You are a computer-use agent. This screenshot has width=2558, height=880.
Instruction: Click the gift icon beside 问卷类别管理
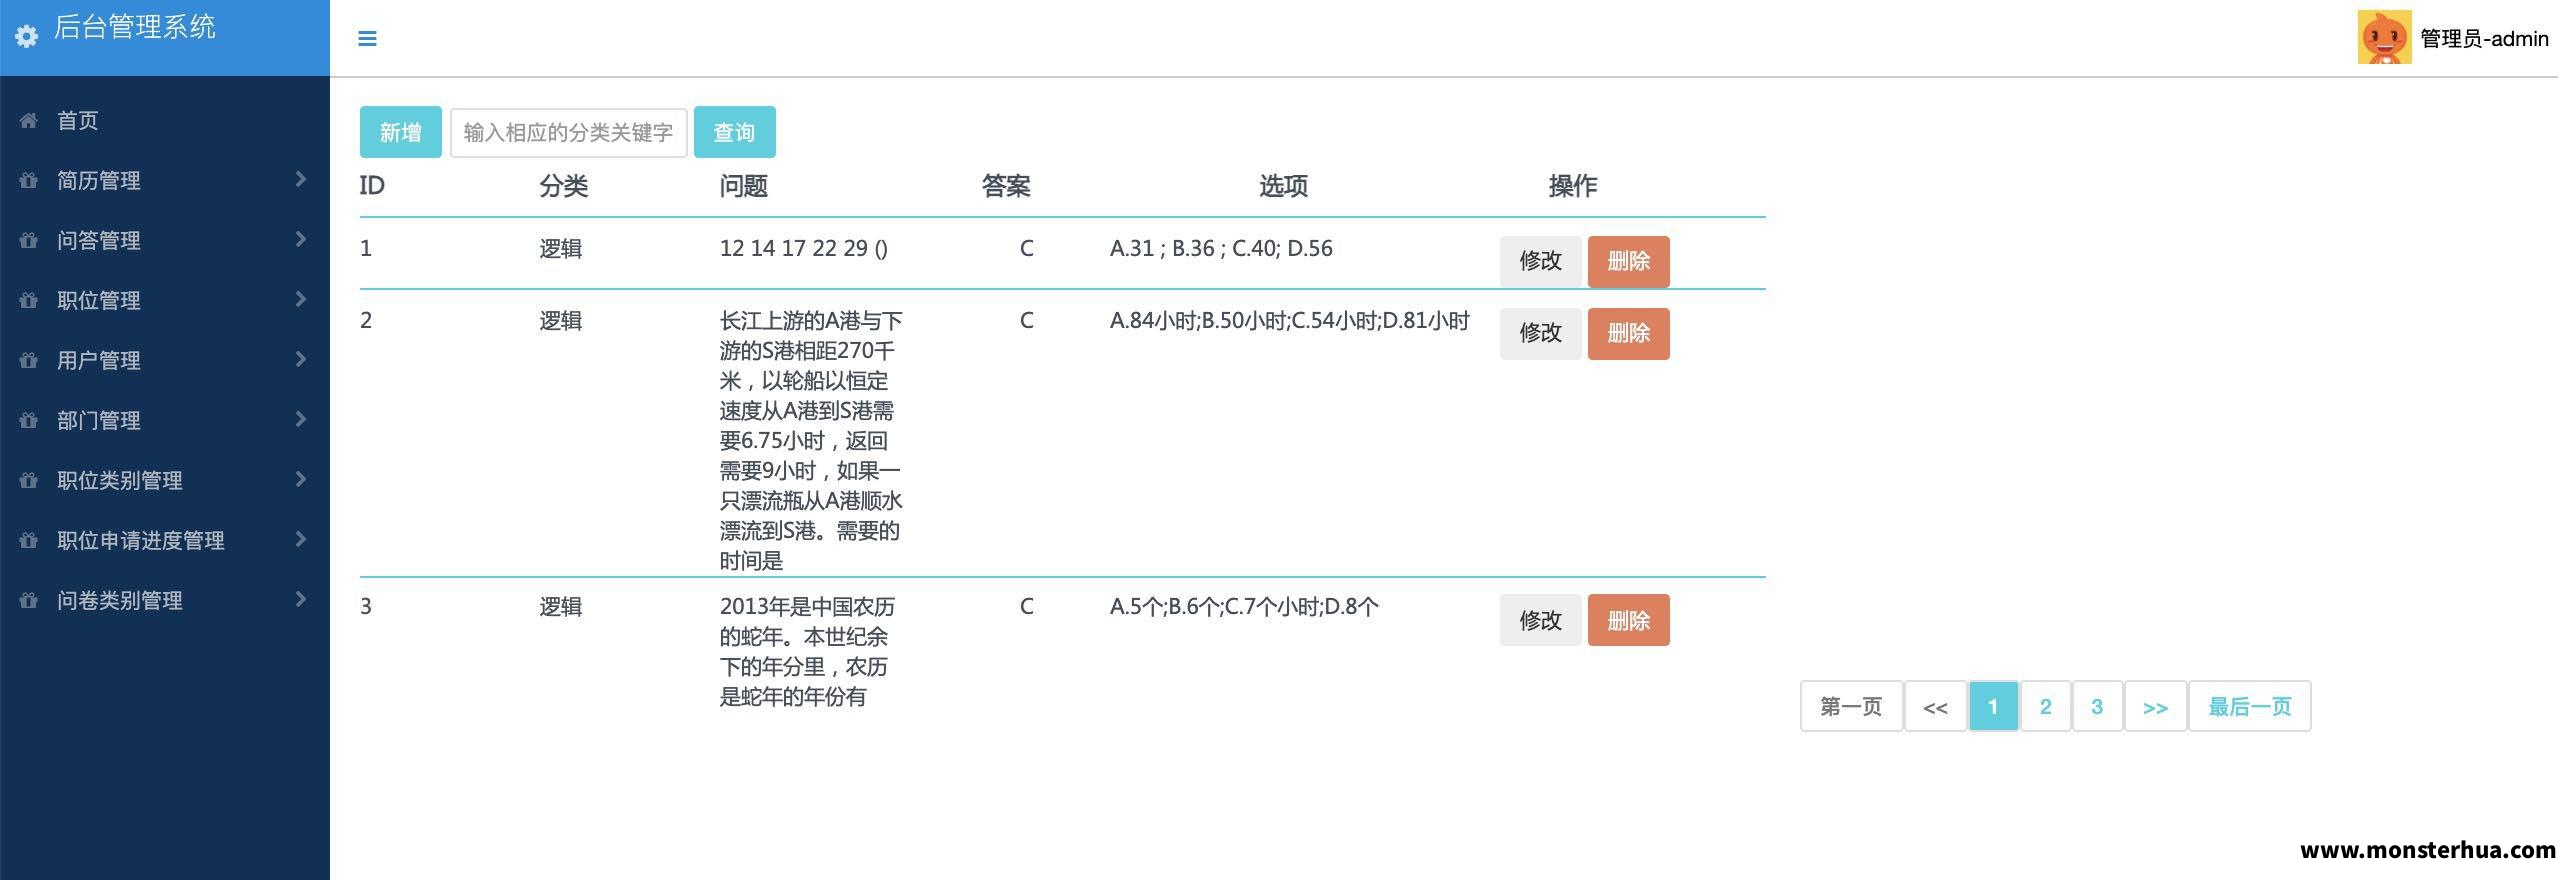coord(29,600)
